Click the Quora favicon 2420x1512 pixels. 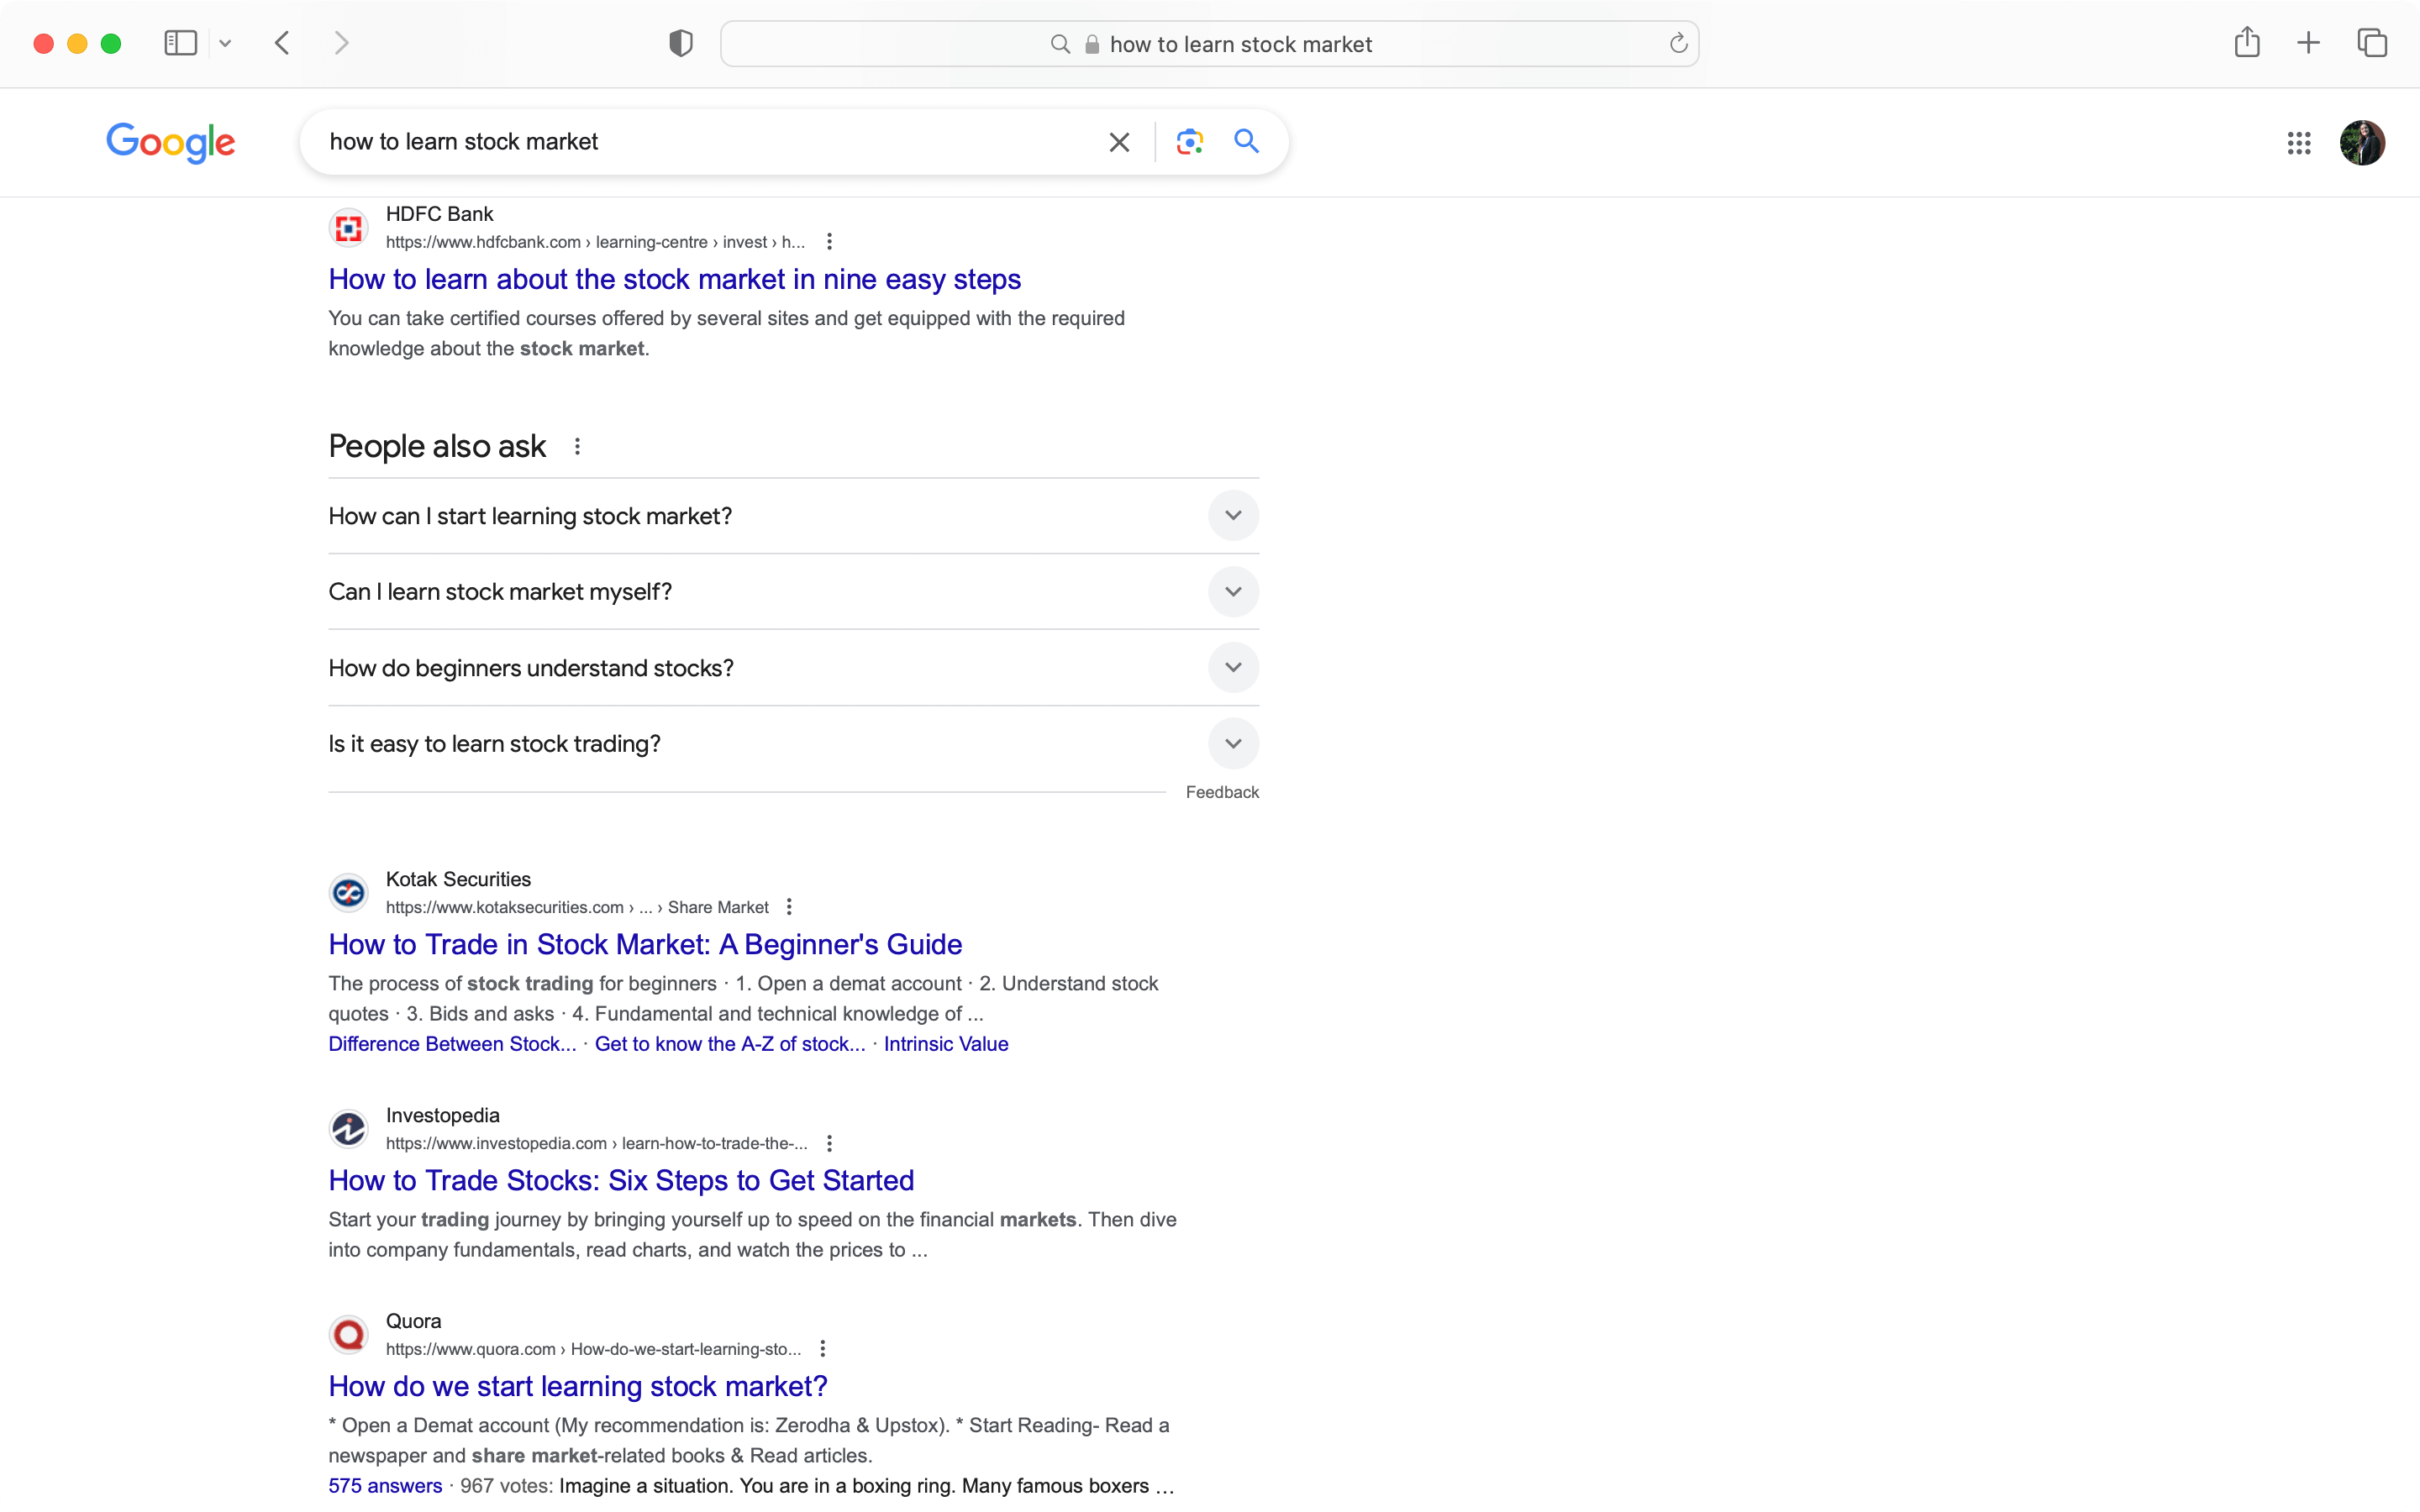[348, 1335]
